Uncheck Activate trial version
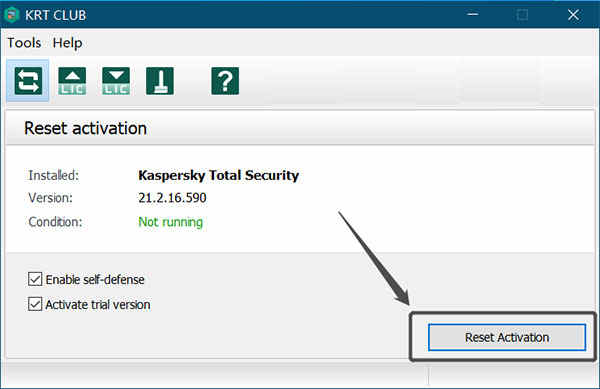This screenshot has height=389, width=600. 35,304
